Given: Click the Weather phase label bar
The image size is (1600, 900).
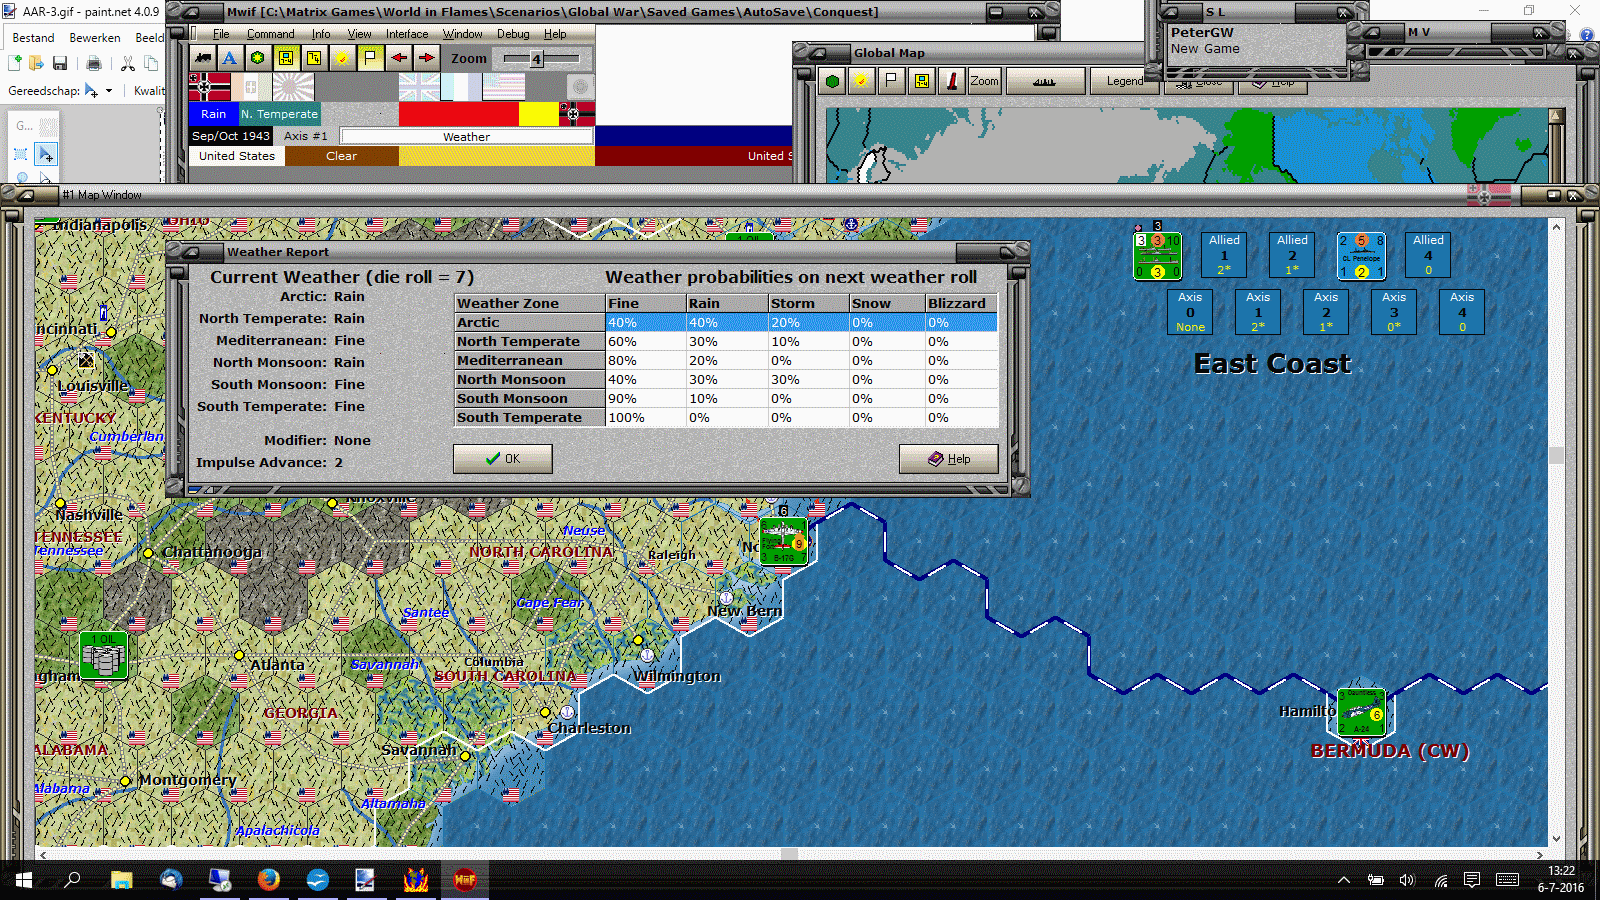Looking at the screenshot, I should coord(466,136).
